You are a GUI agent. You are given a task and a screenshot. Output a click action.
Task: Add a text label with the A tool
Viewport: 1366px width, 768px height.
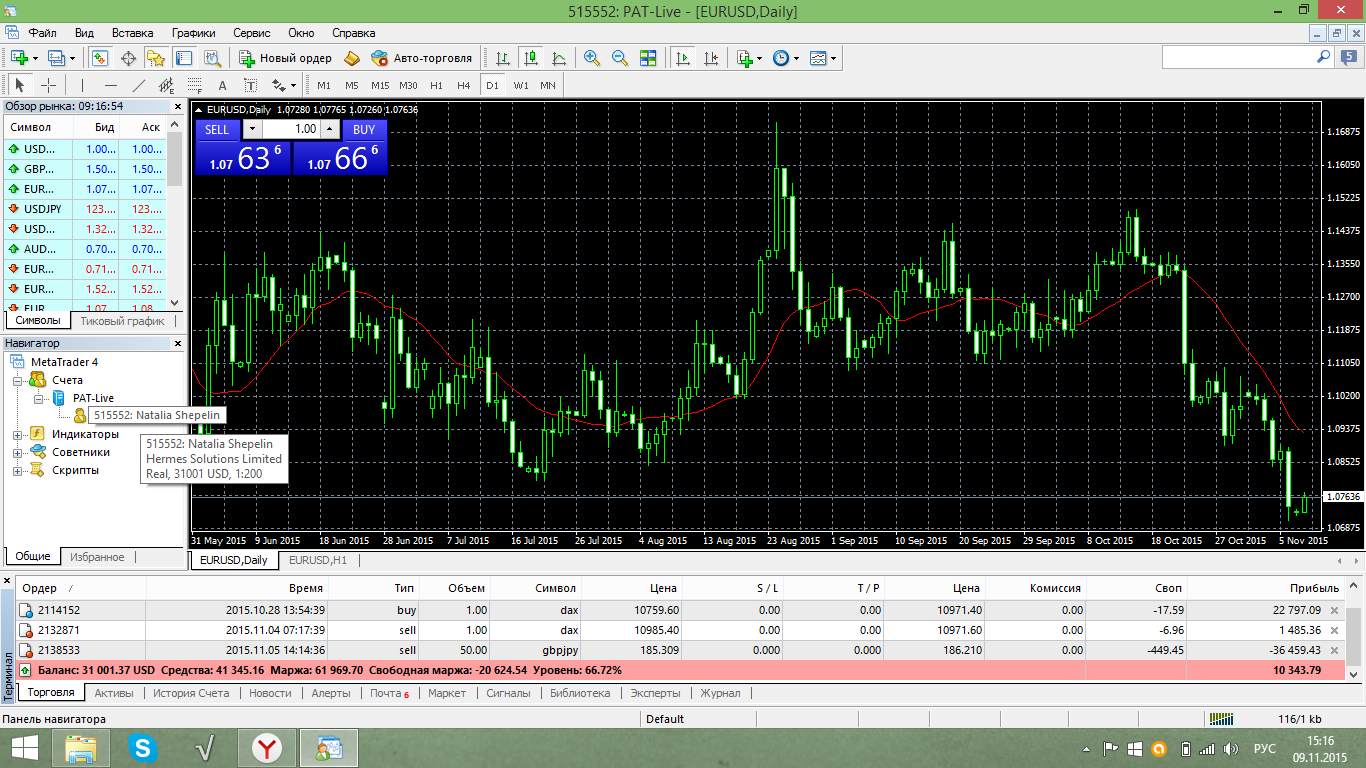point(222,85)
